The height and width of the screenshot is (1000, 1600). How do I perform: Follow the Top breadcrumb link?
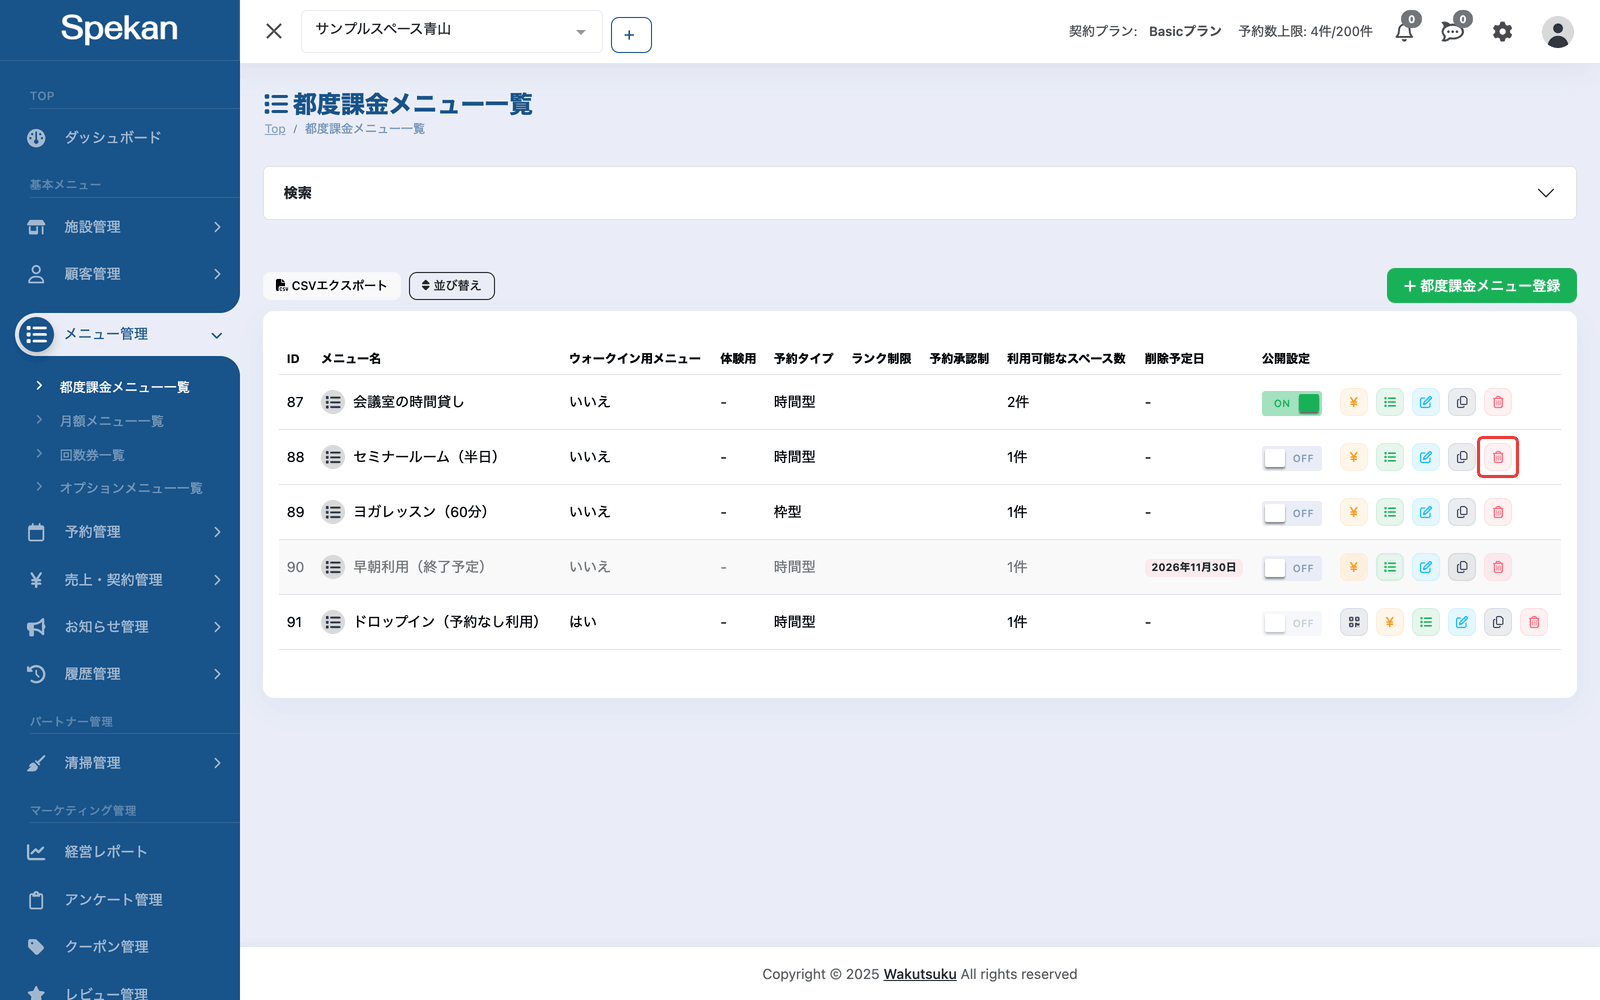(x=275, y=129)
